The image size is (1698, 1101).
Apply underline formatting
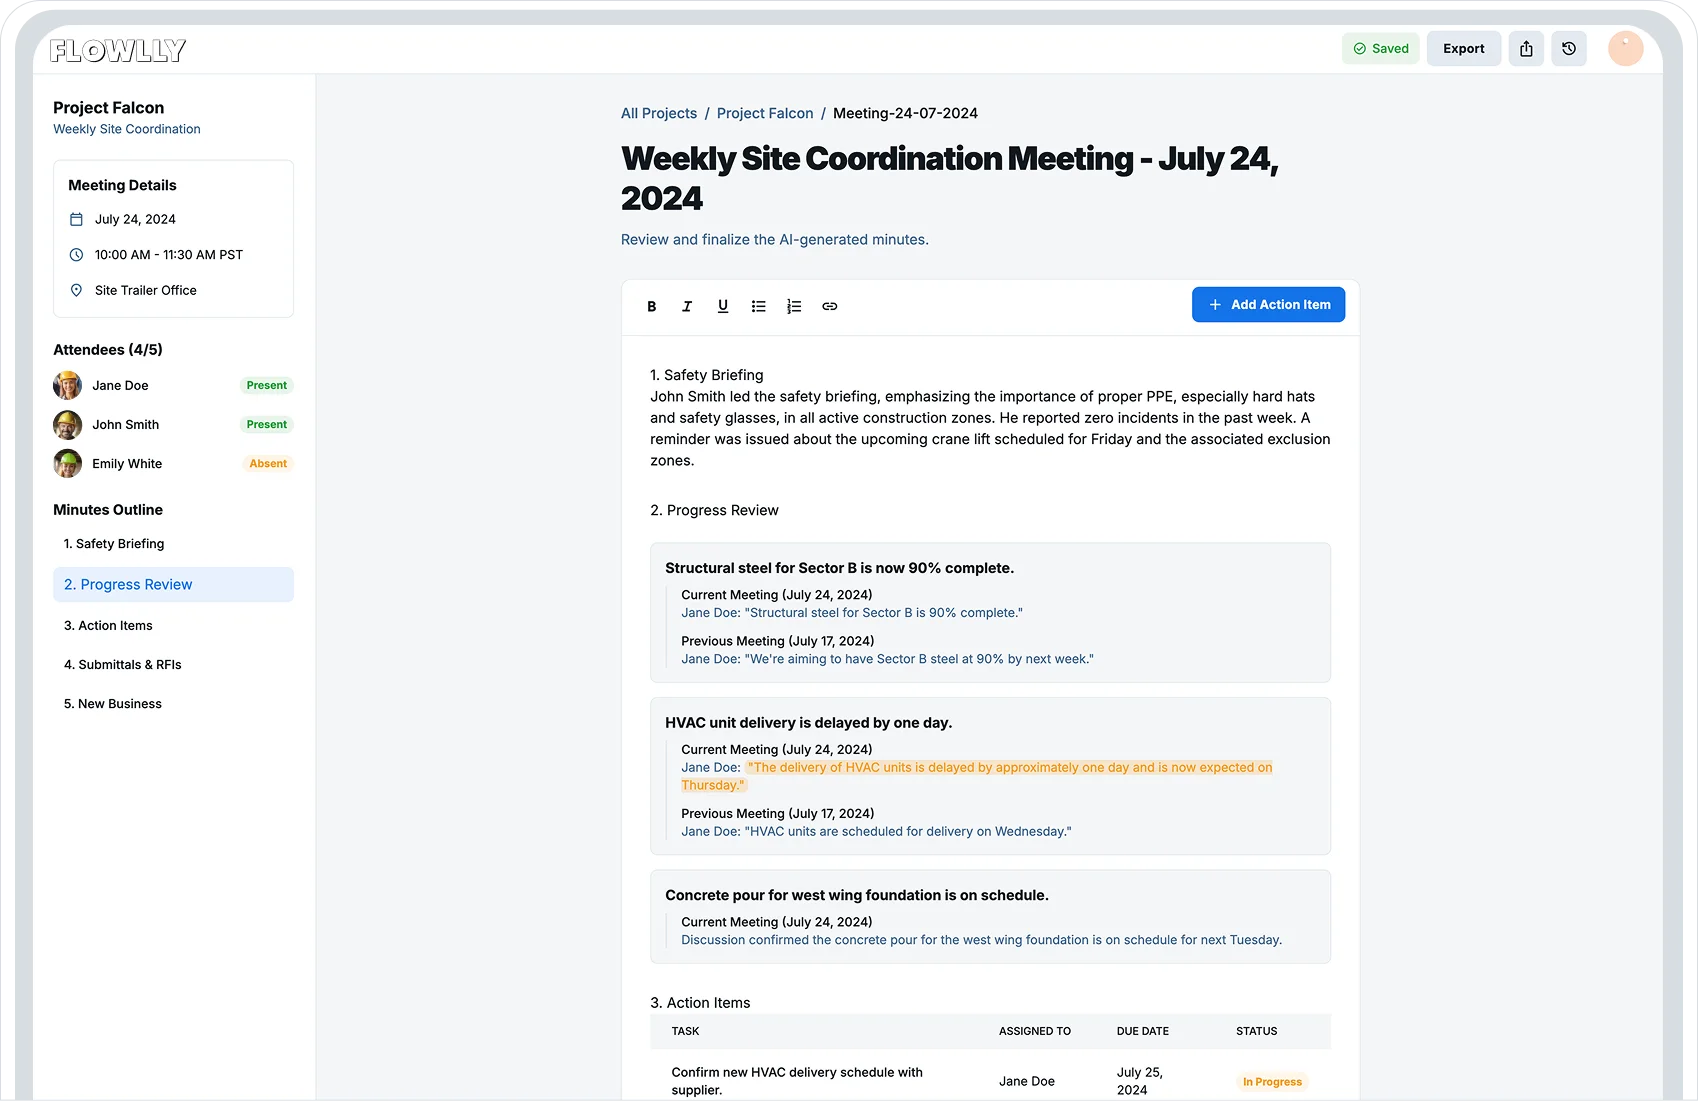tap(723, 306)
